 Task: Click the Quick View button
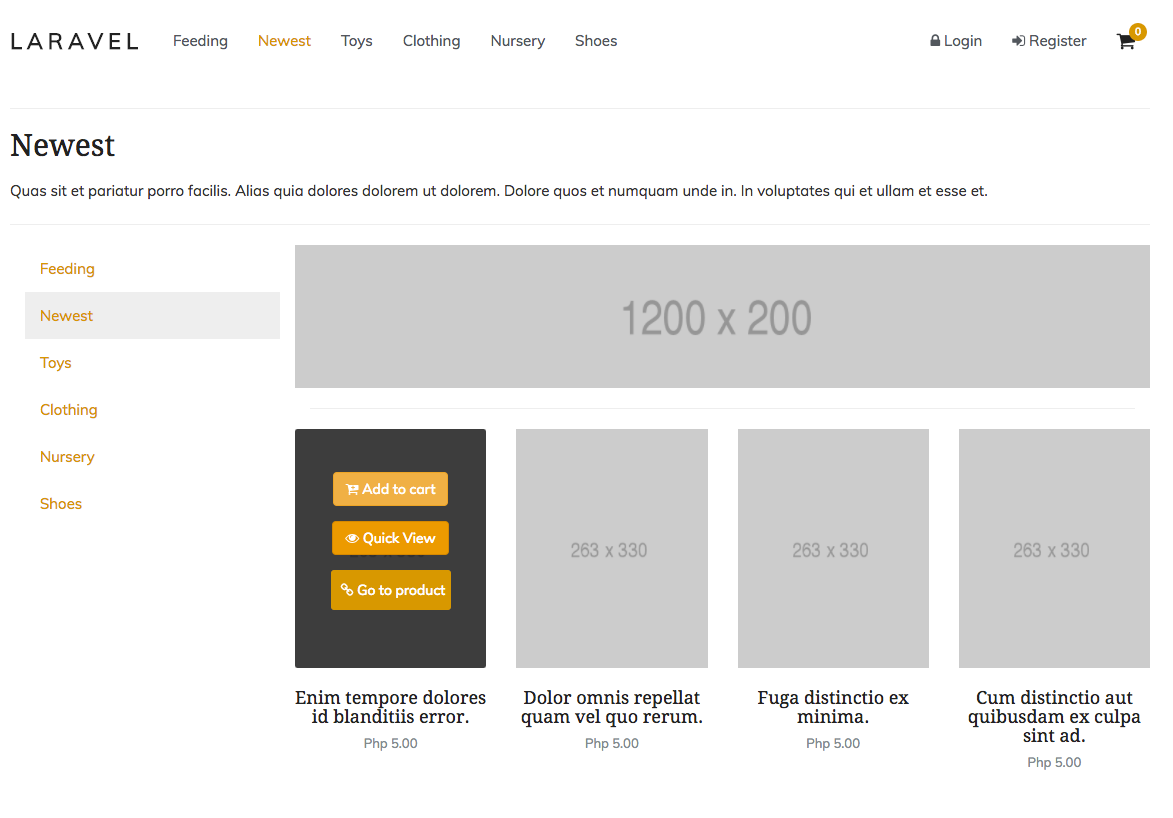pos(391,538)
